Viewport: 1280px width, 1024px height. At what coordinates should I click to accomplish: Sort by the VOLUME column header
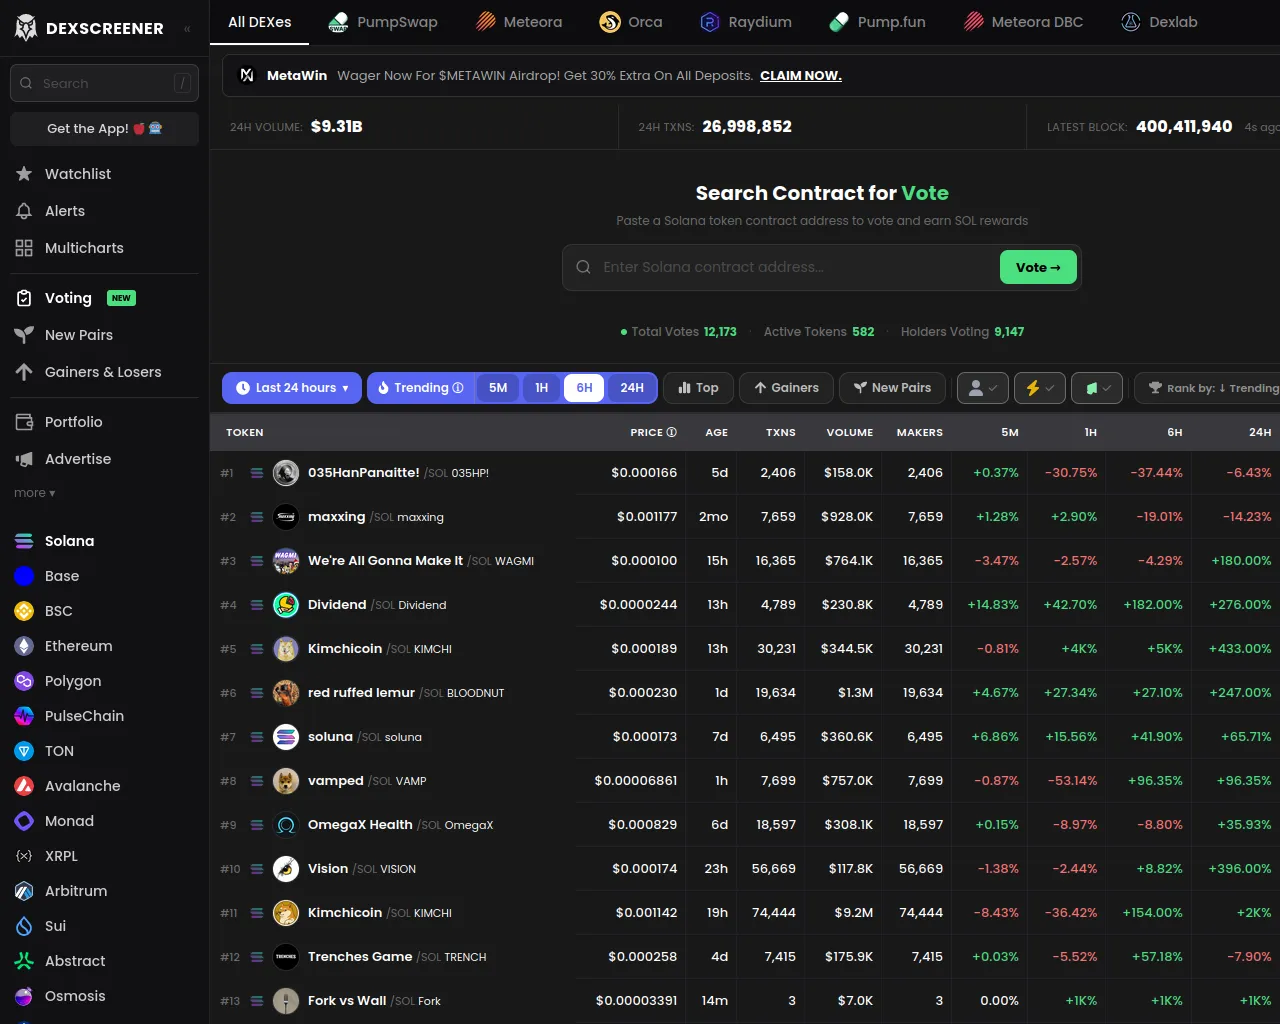pyautogui.click(x=850, y=432)
